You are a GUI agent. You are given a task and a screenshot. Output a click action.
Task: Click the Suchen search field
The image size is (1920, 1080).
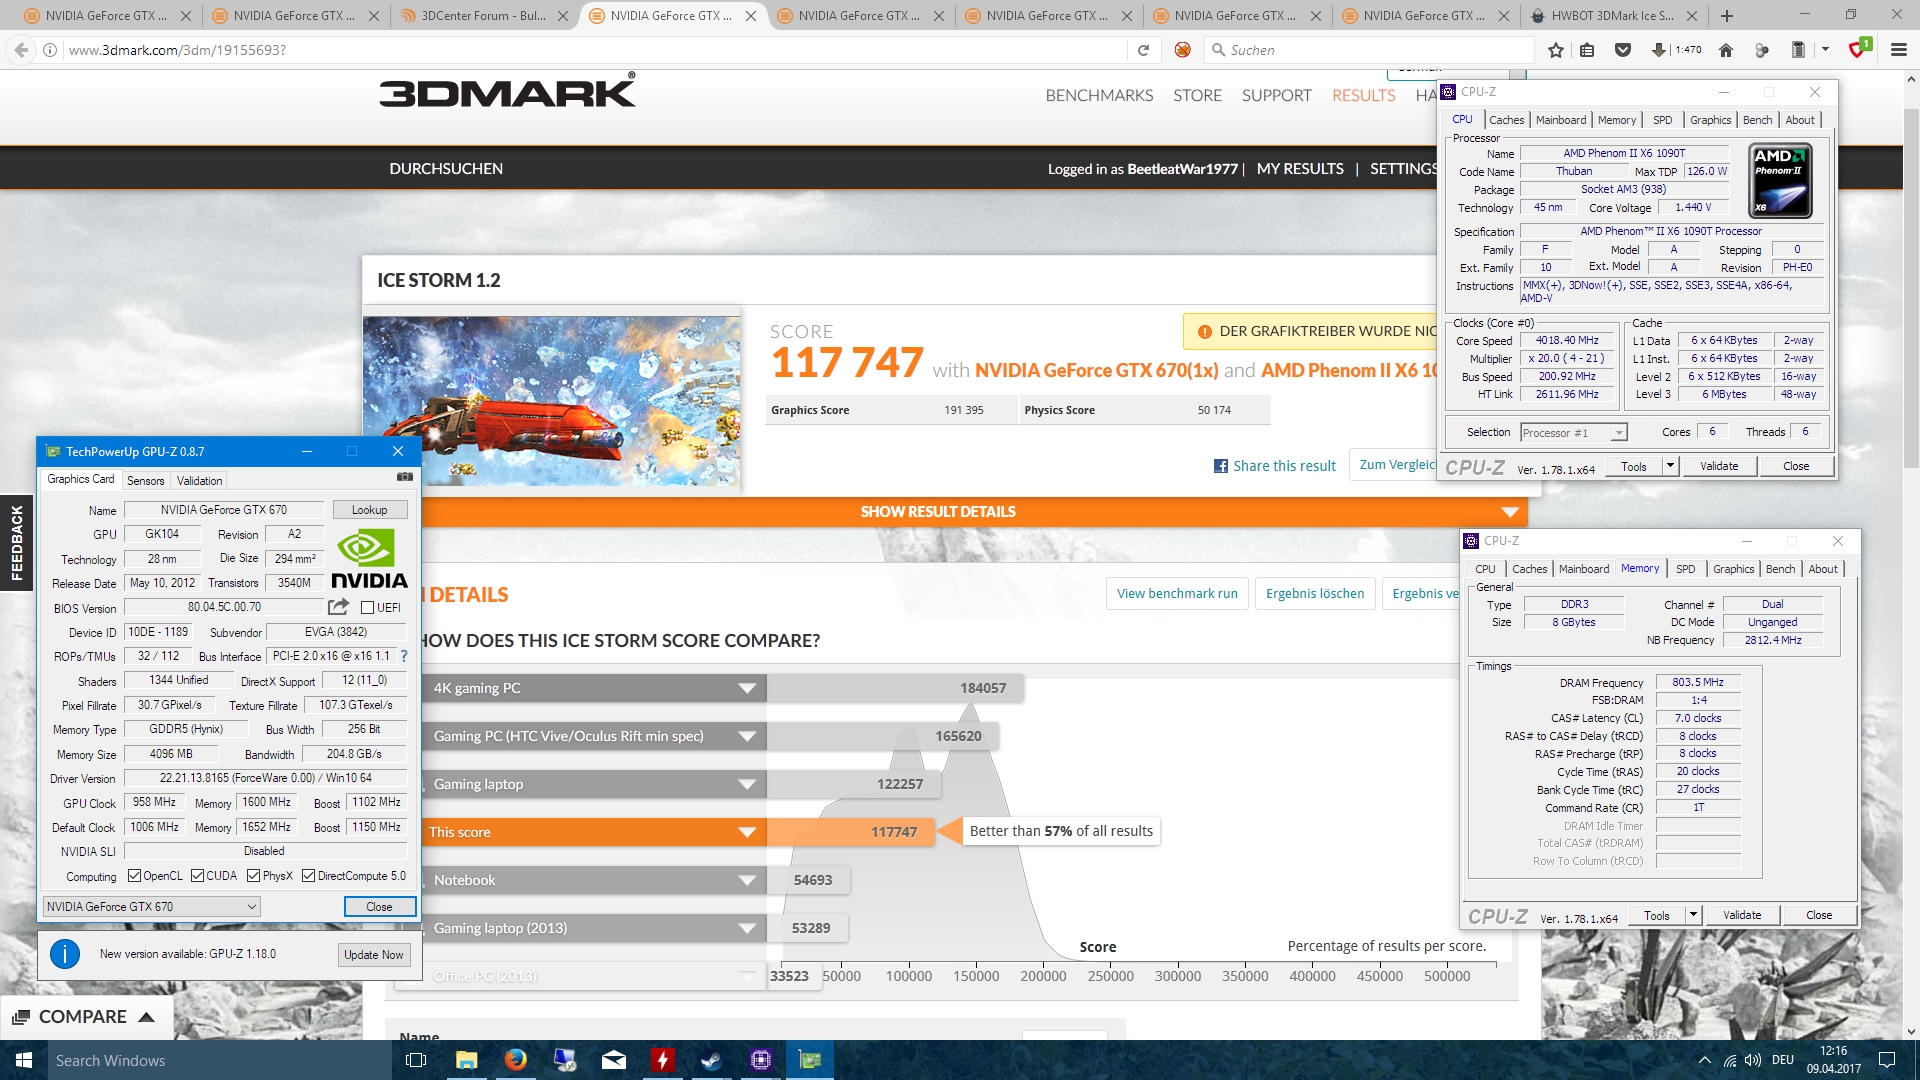pyautogui.click(x=1368, y=50)
